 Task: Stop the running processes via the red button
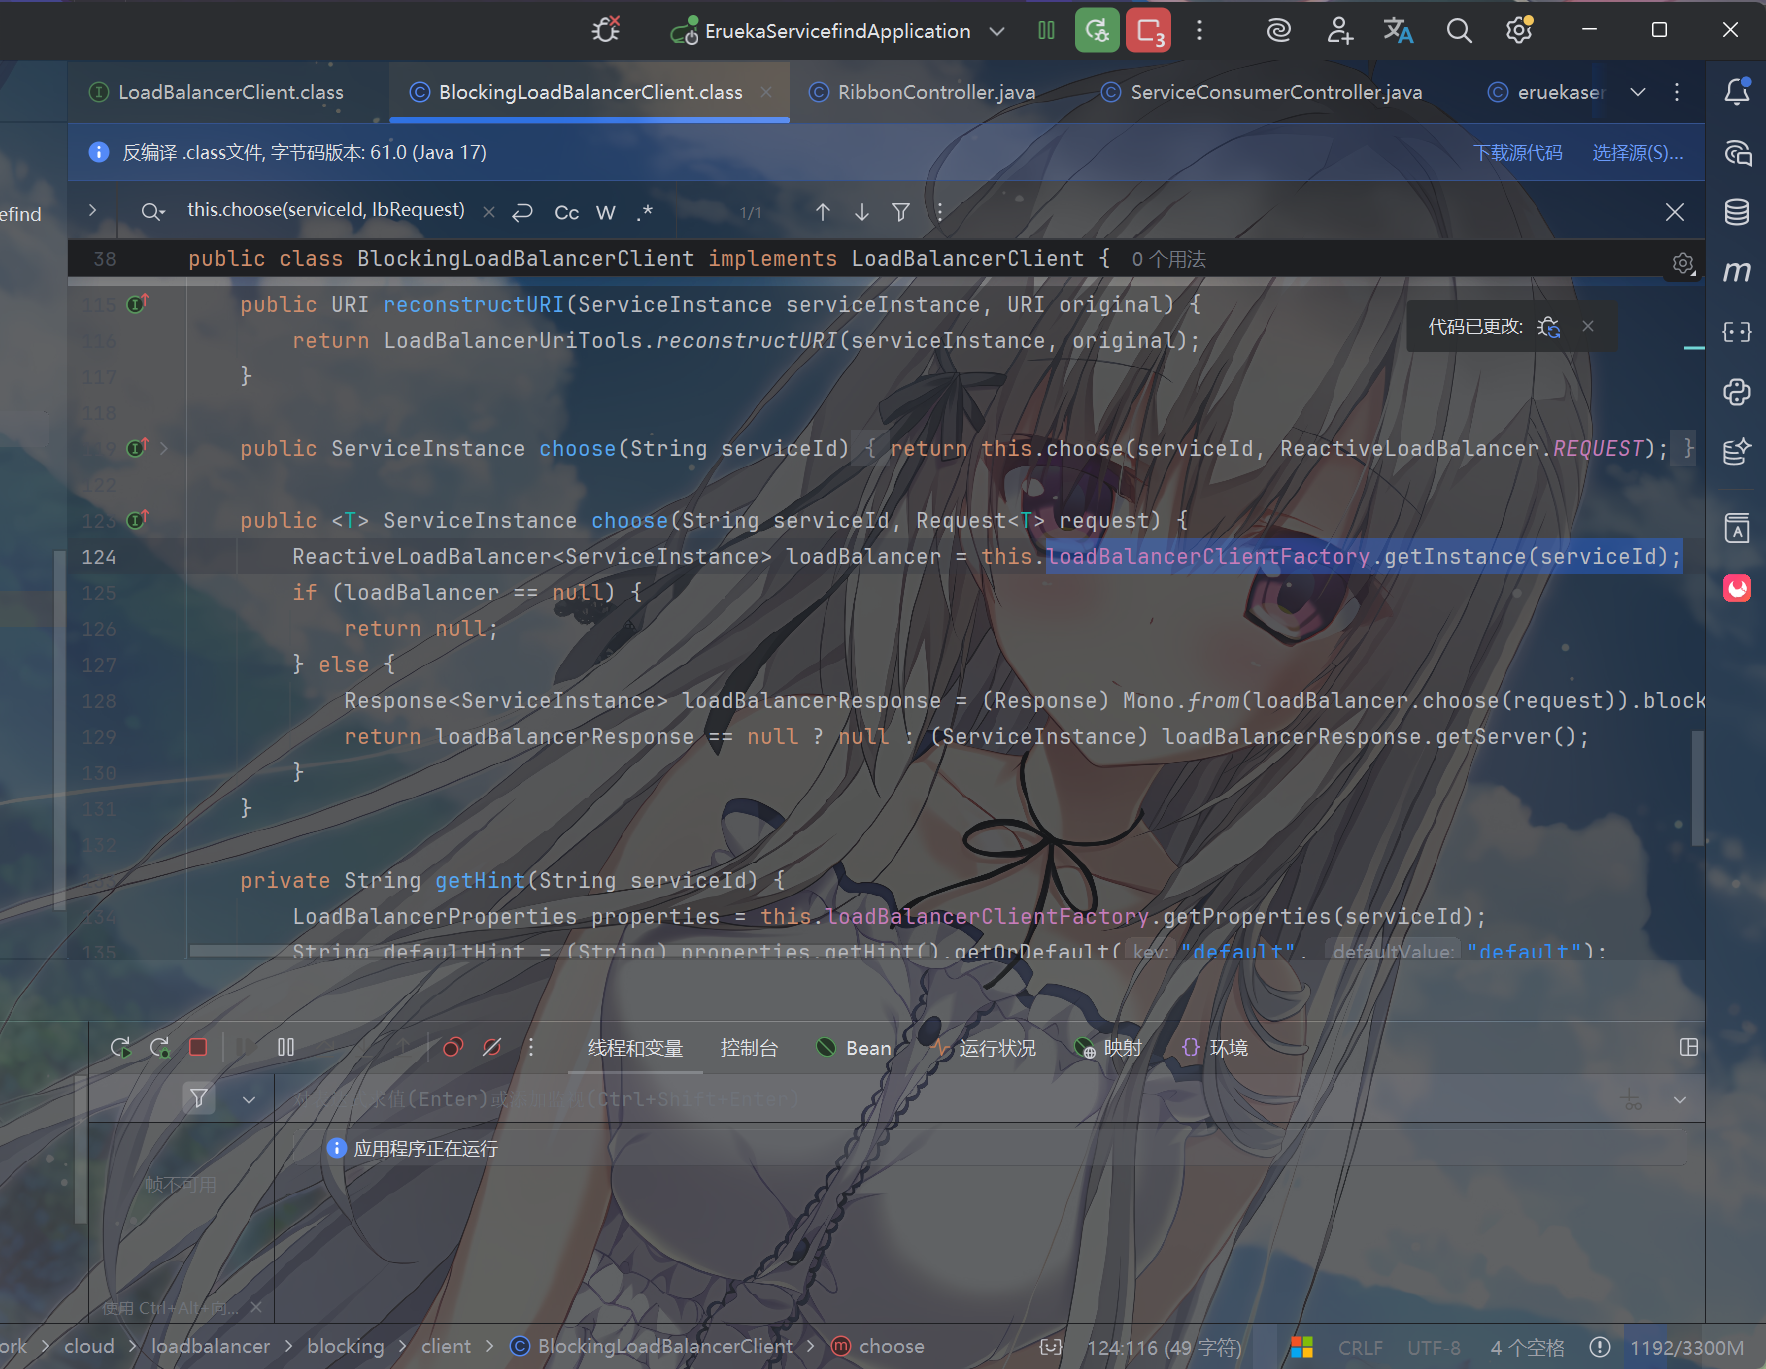pyautogui.click(x=1149, y=31)
